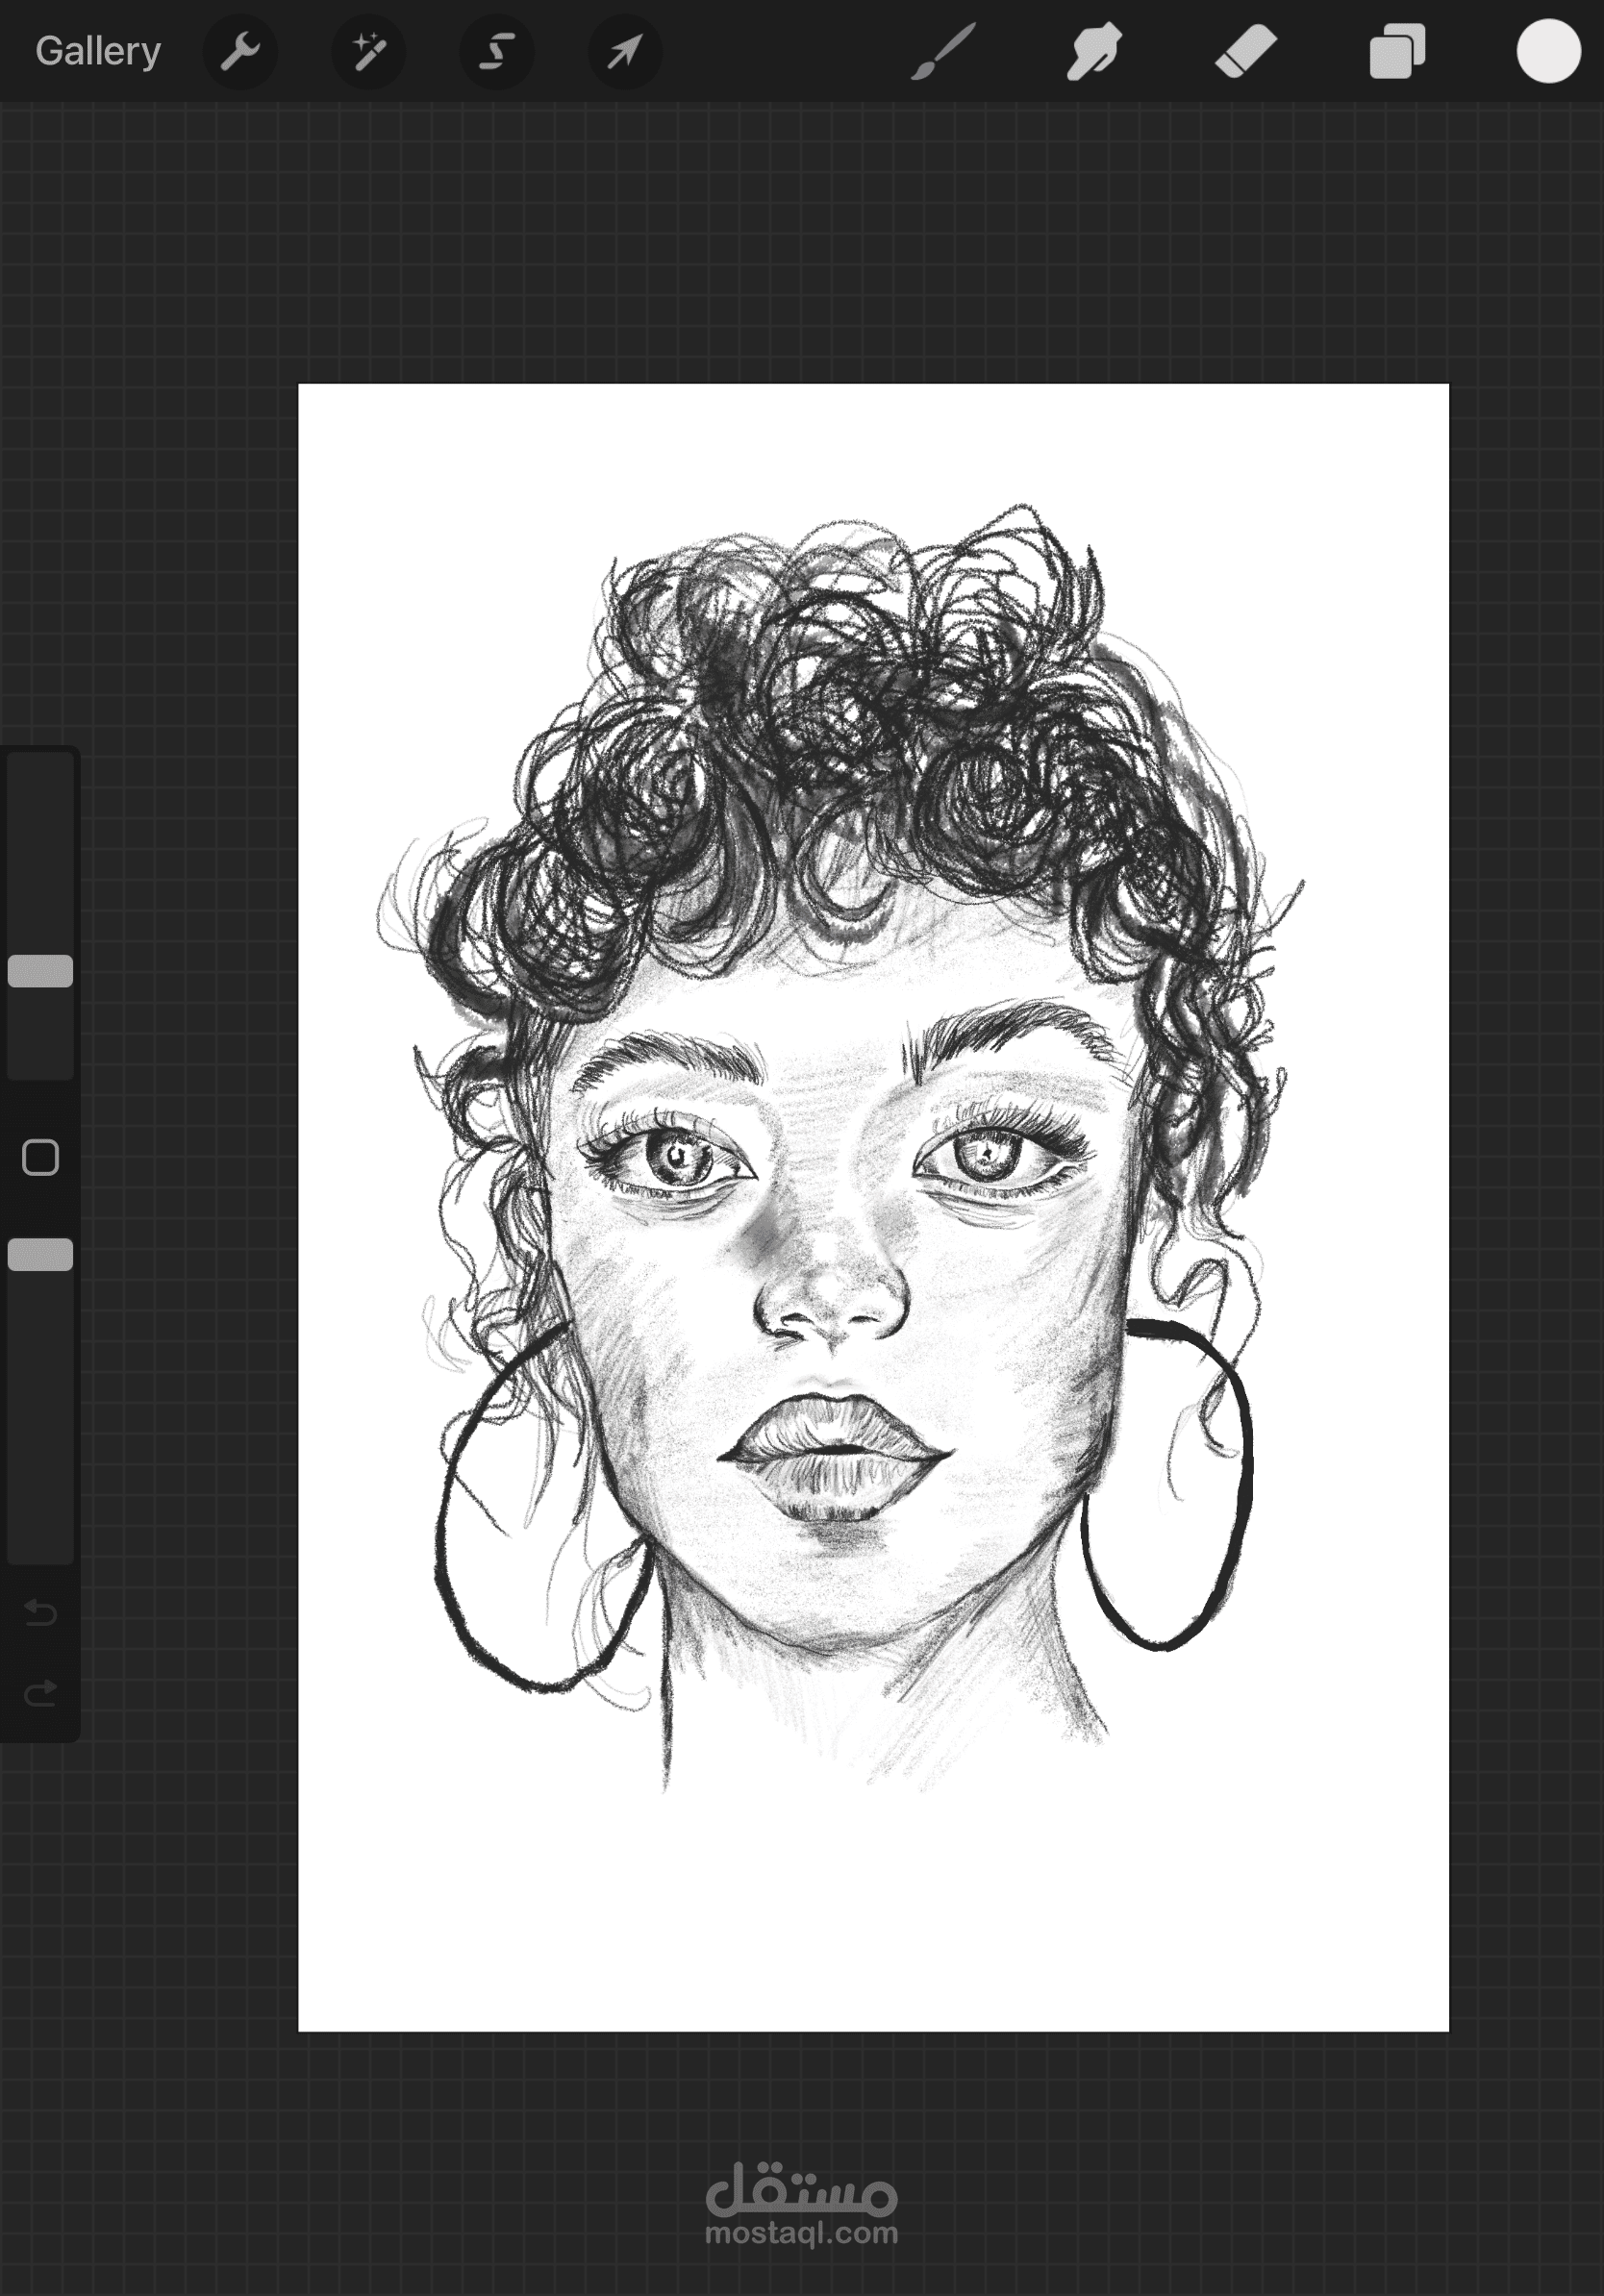Redo the last undone stroke
The image size is (1604, 2296).
40,1692
